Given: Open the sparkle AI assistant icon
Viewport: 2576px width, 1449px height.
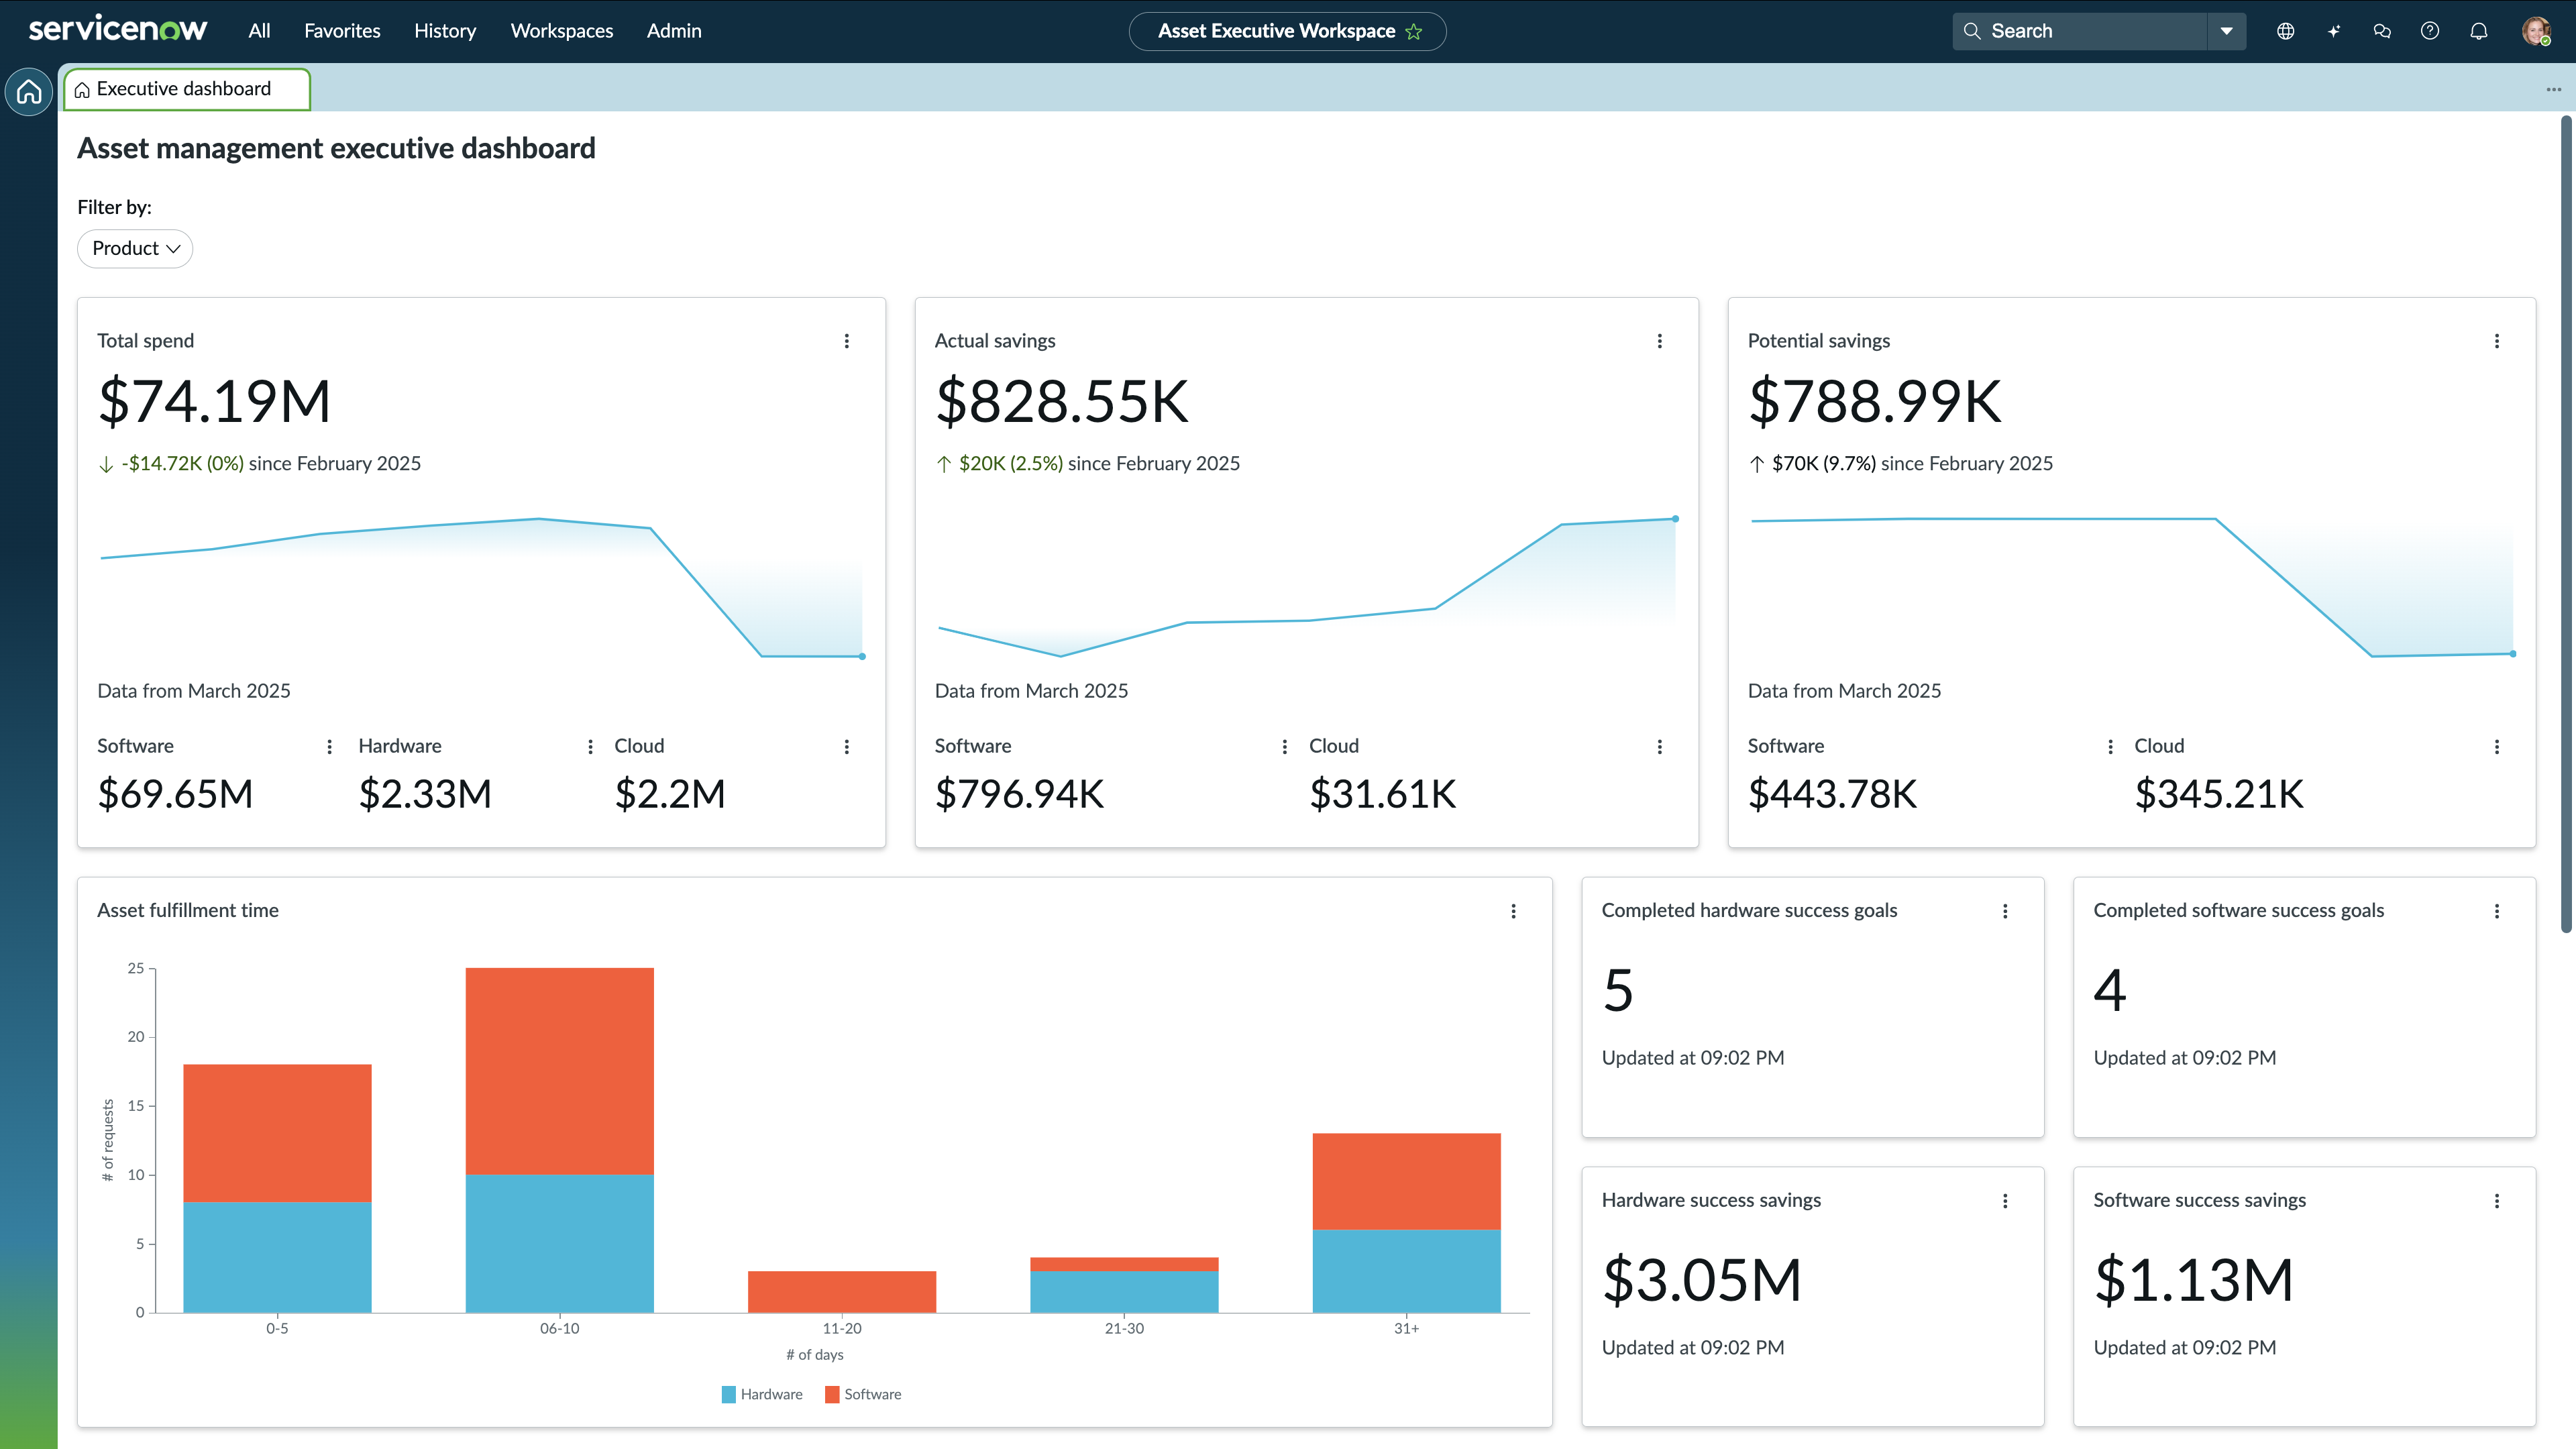Looking at the screenshot, I should point(2333,31).
